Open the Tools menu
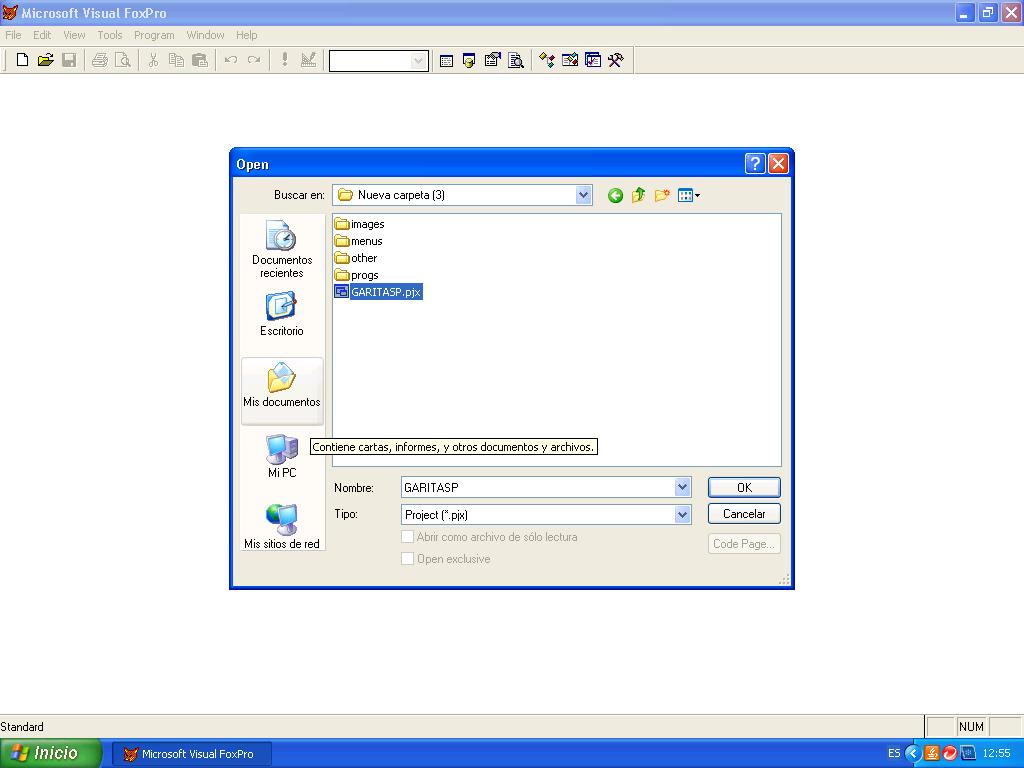Screen dimensions: 1024x768 (x=110, y=35)
